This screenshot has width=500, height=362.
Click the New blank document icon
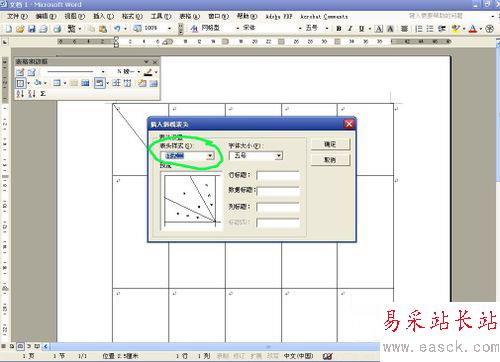pyautogui.click(x=8, y=29)
